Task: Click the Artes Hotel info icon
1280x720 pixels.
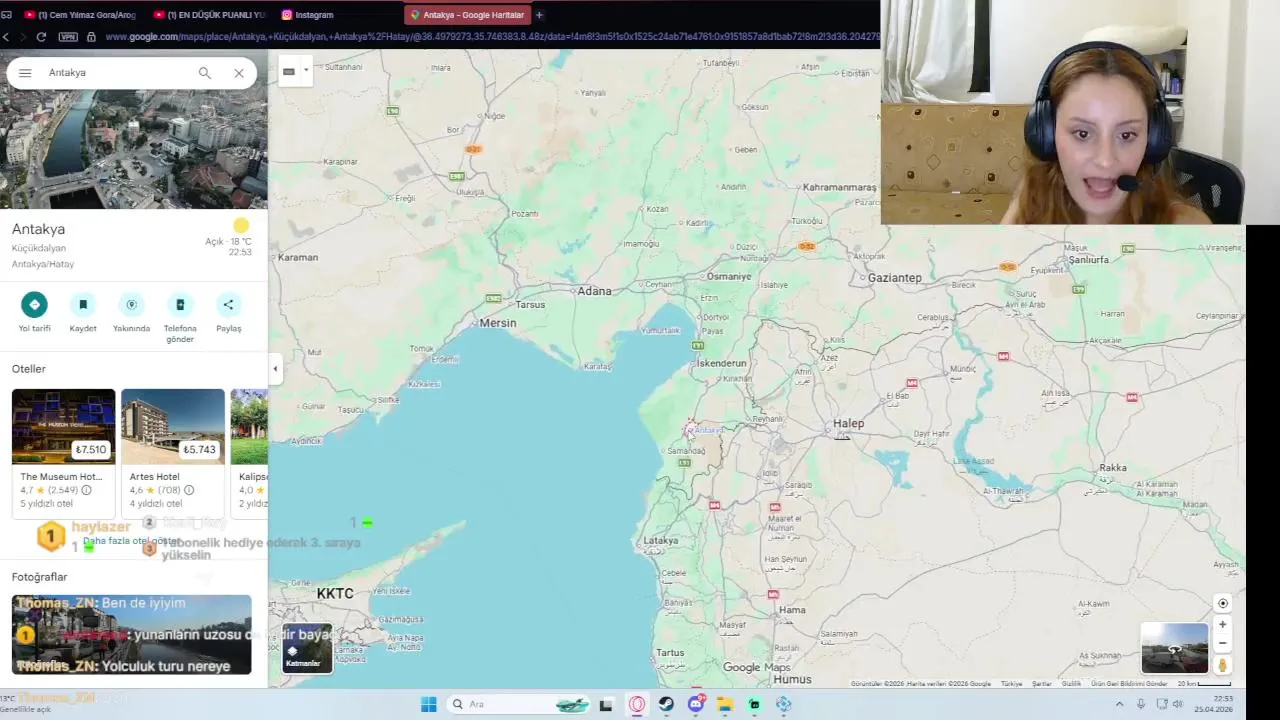Action: (x=188, y=490)
